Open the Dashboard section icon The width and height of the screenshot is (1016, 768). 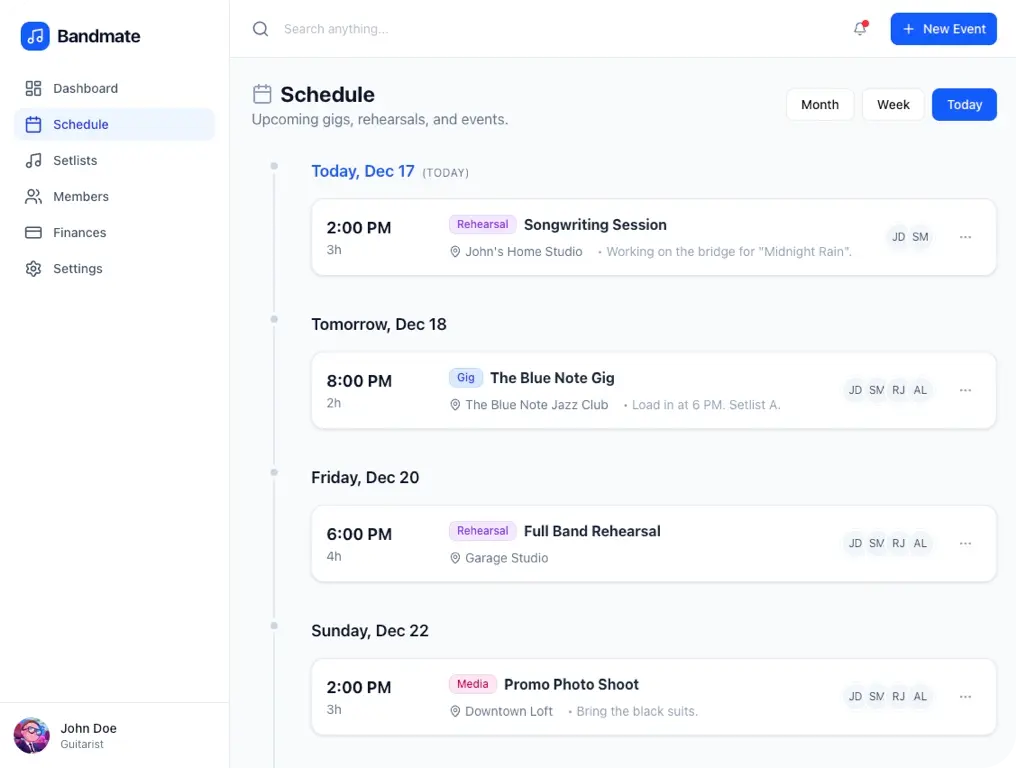tap(33, 88)
